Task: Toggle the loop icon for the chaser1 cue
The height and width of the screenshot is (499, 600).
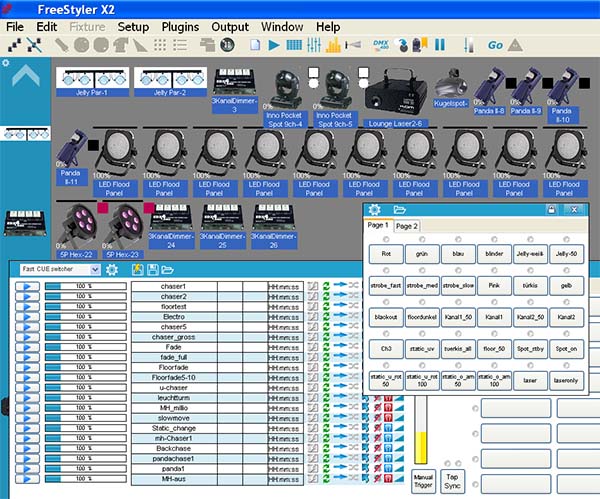Action: [x=326, y=287]
